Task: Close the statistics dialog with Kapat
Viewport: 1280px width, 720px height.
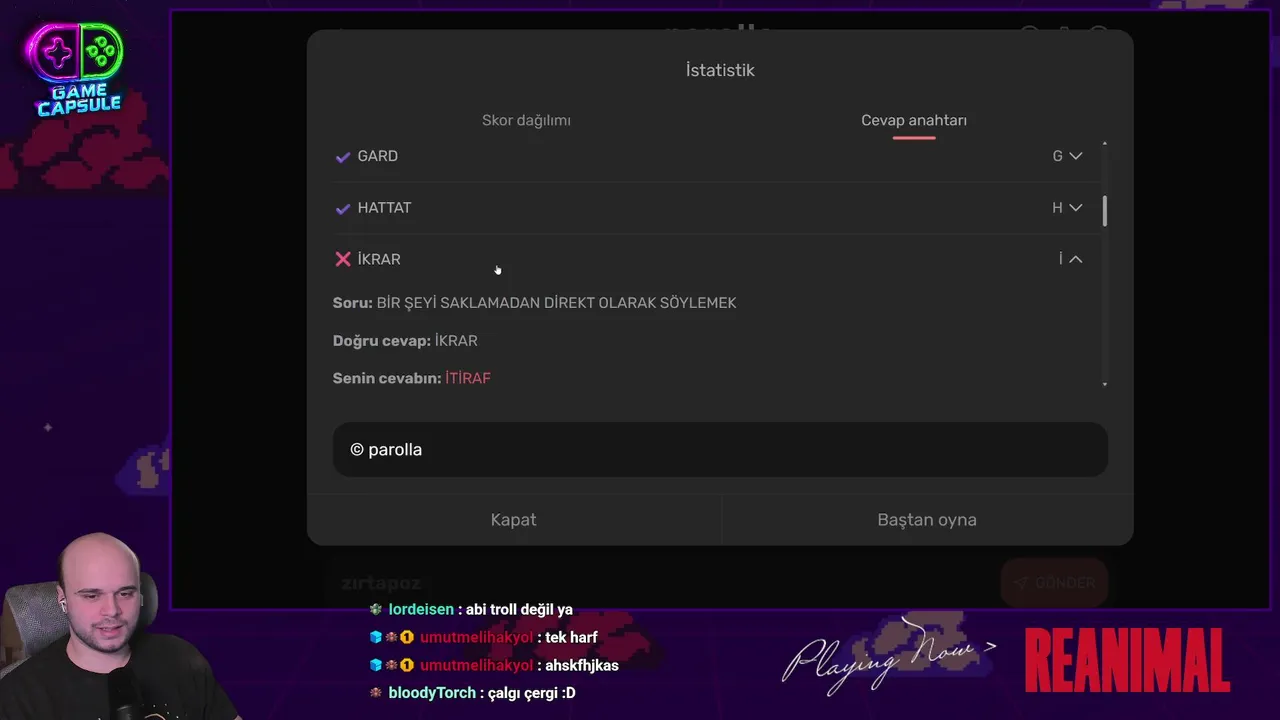Action: click(x=513, y=520)
